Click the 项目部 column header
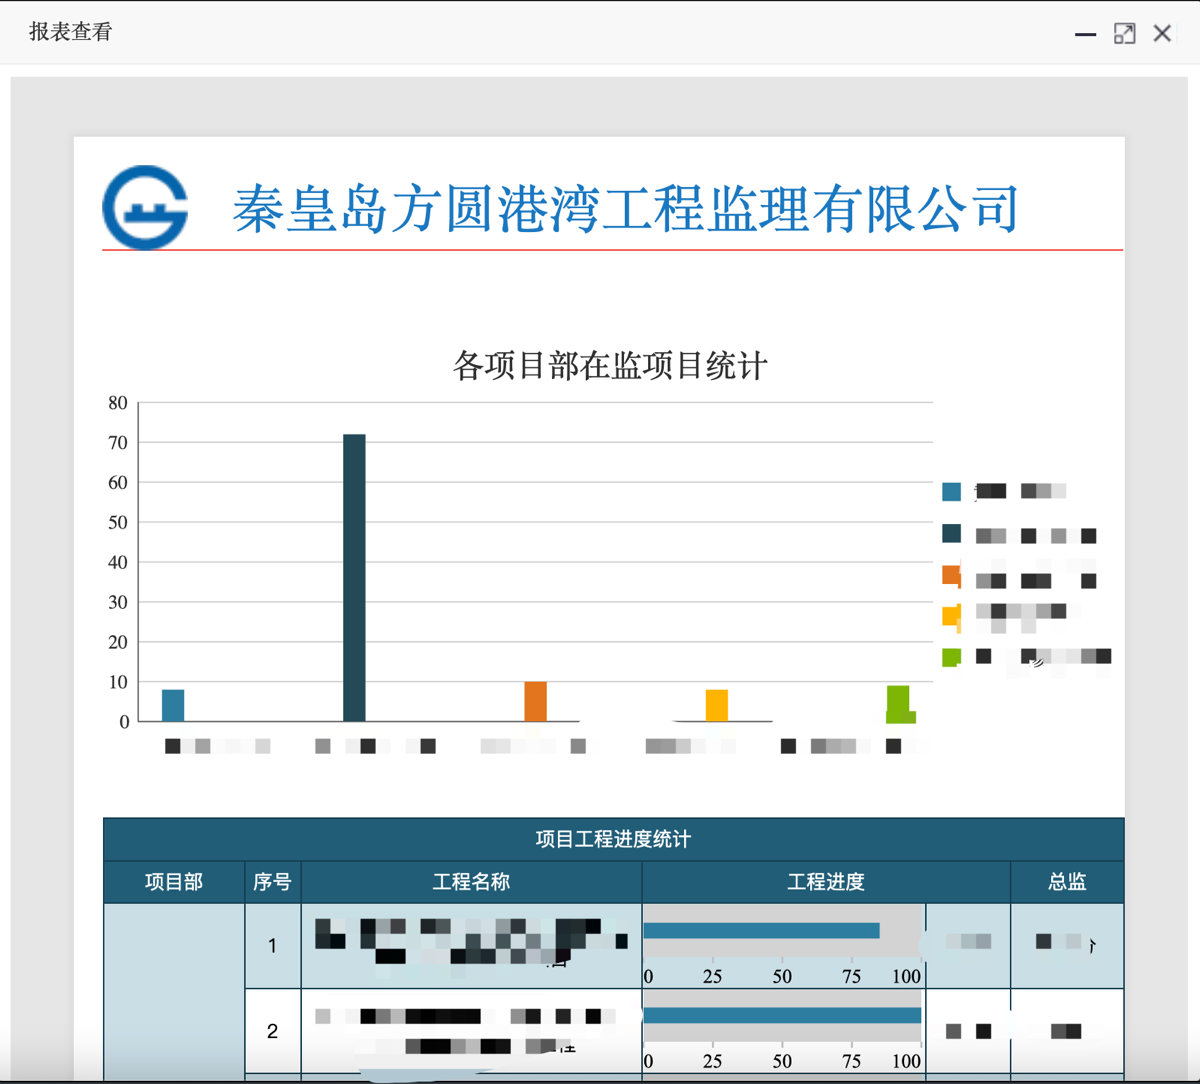 coord(174,882)
